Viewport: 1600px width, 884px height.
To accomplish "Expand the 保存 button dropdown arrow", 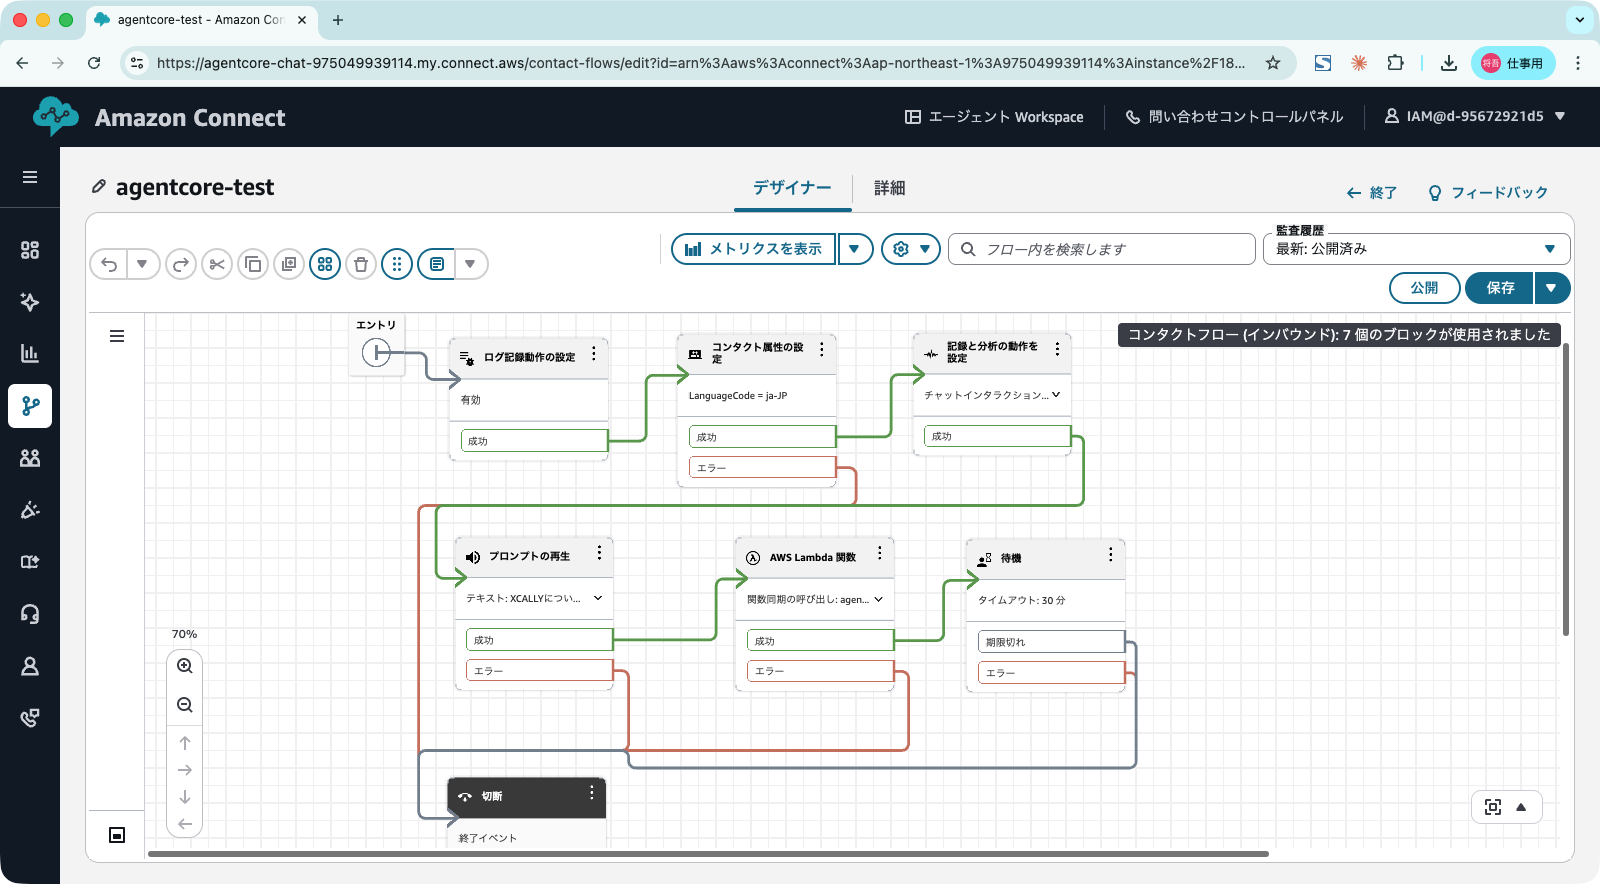I will 1551,288.
